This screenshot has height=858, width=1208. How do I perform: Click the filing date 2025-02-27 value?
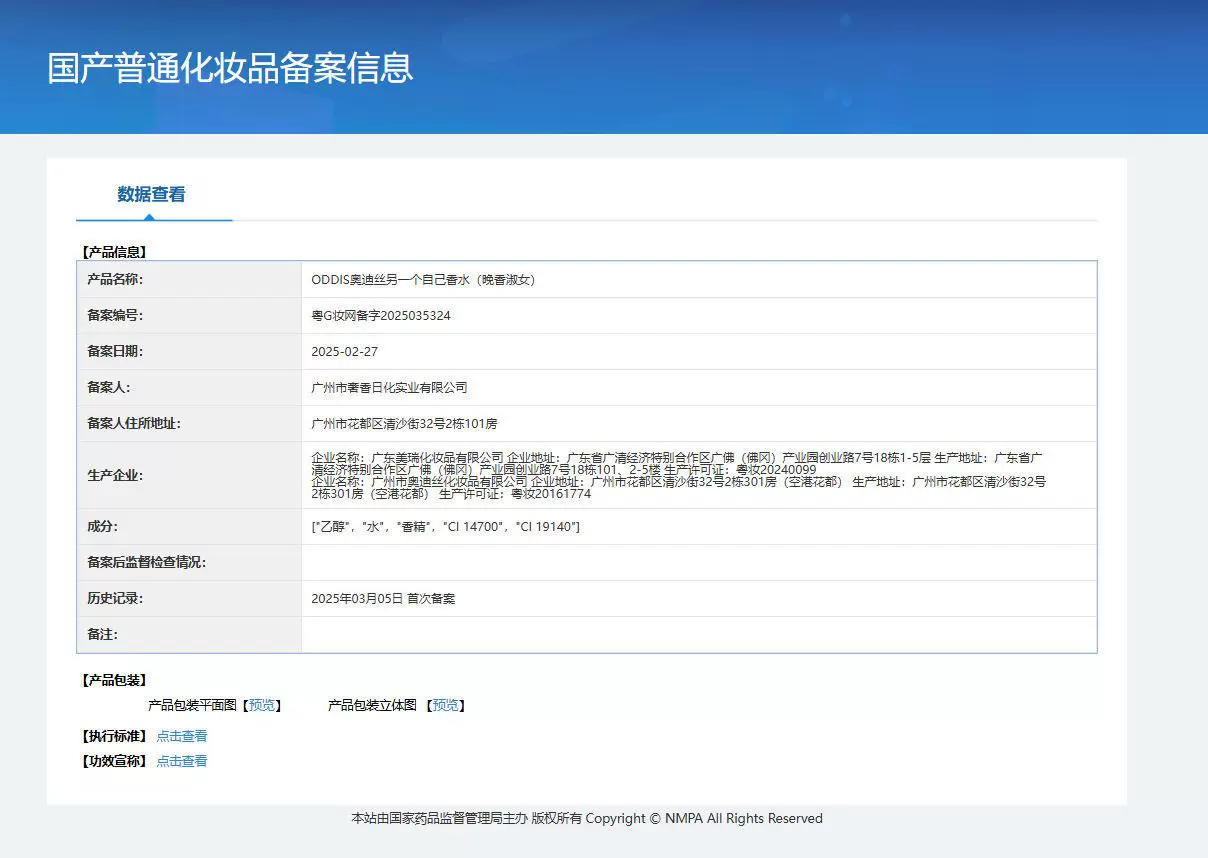coord(345,352)
